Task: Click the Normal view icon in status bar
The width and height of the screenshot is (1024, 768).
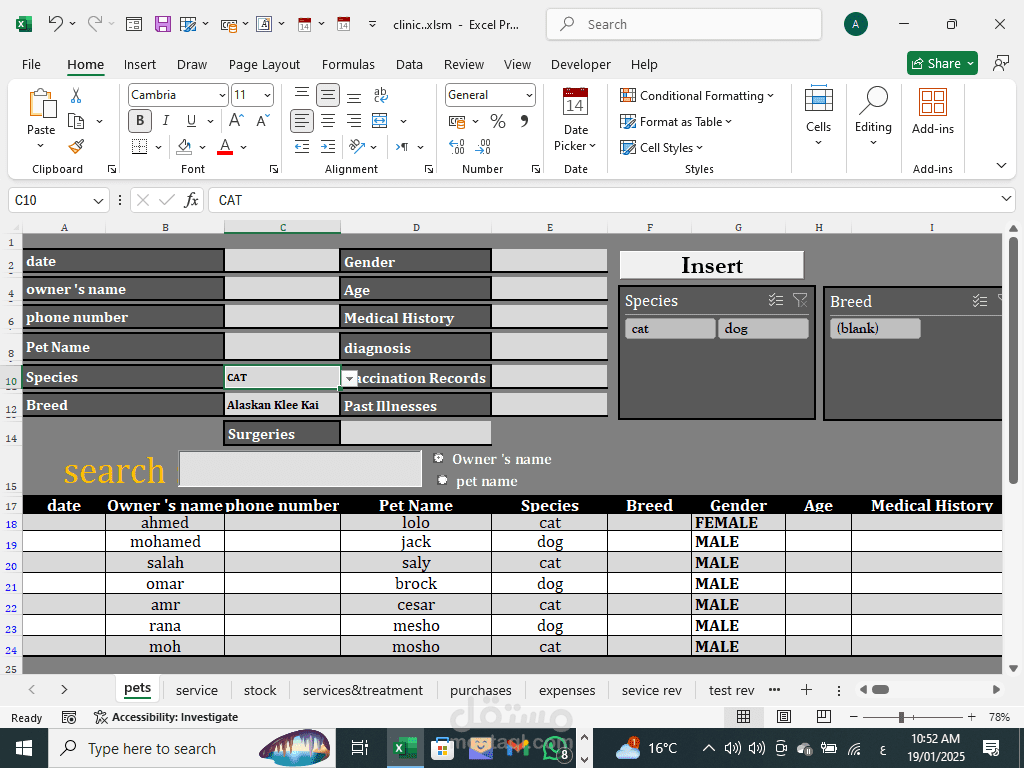Action: 743,717
